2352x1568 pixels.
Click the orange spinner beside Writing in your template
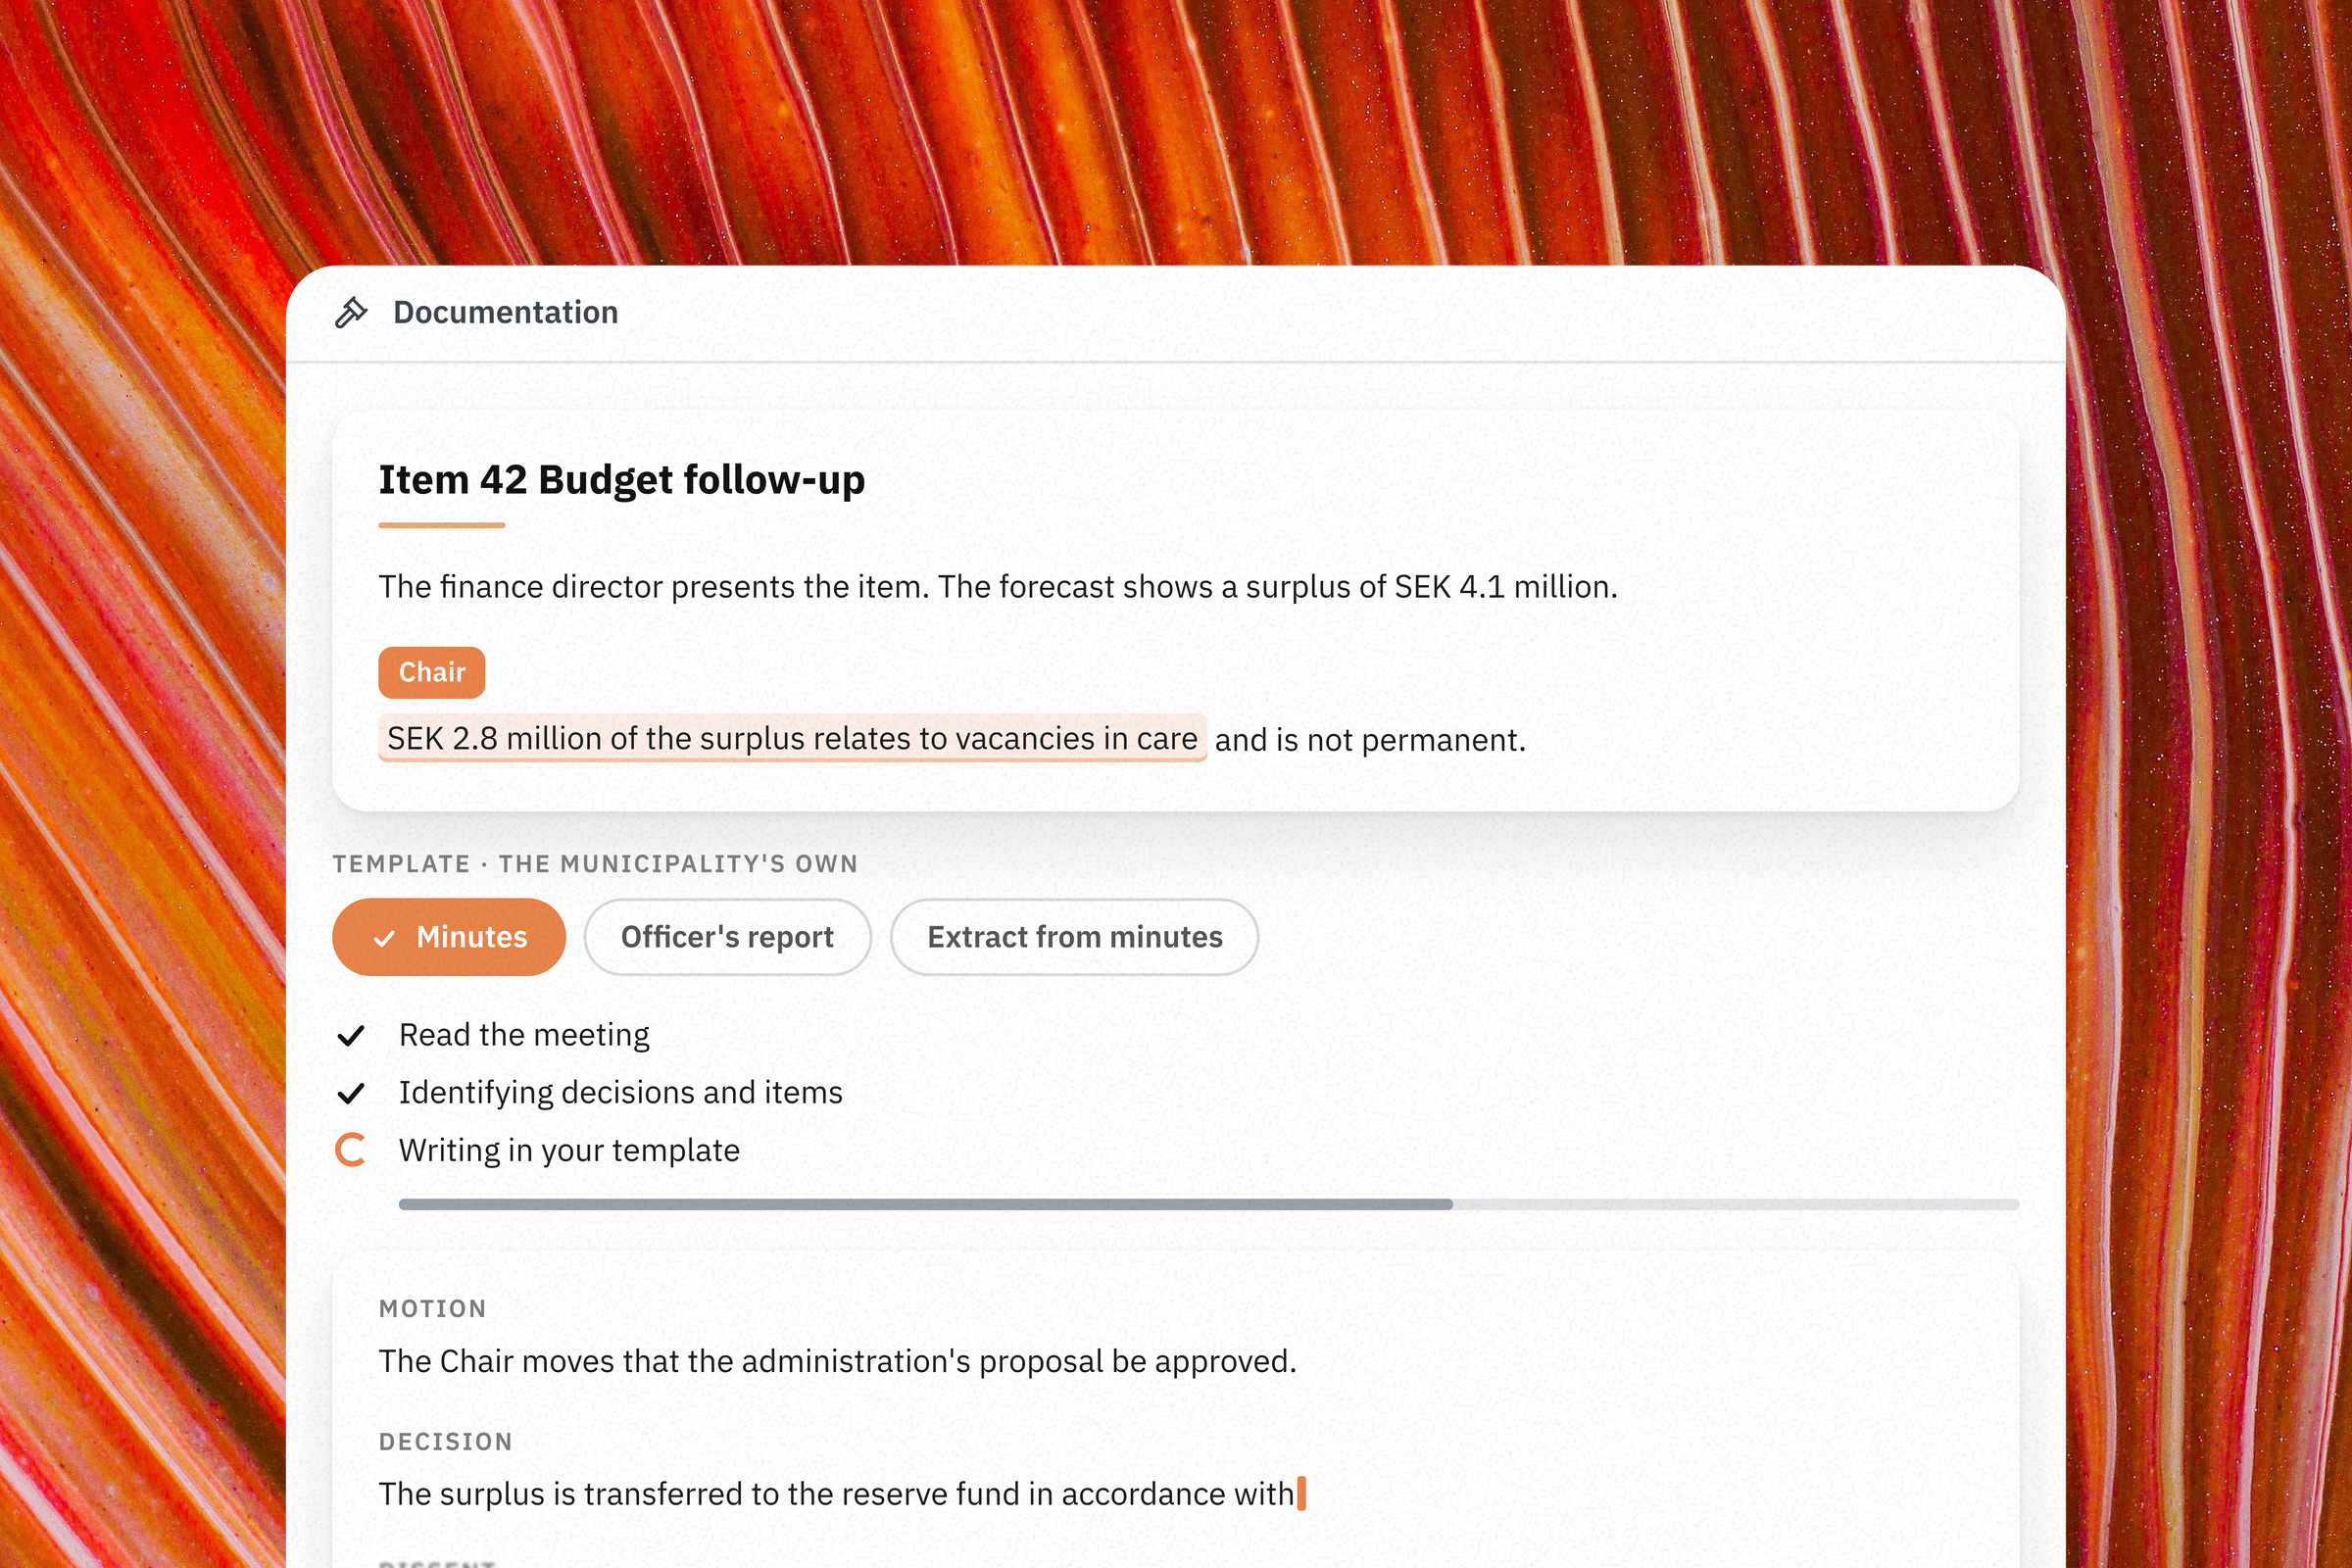(350, 1150)
